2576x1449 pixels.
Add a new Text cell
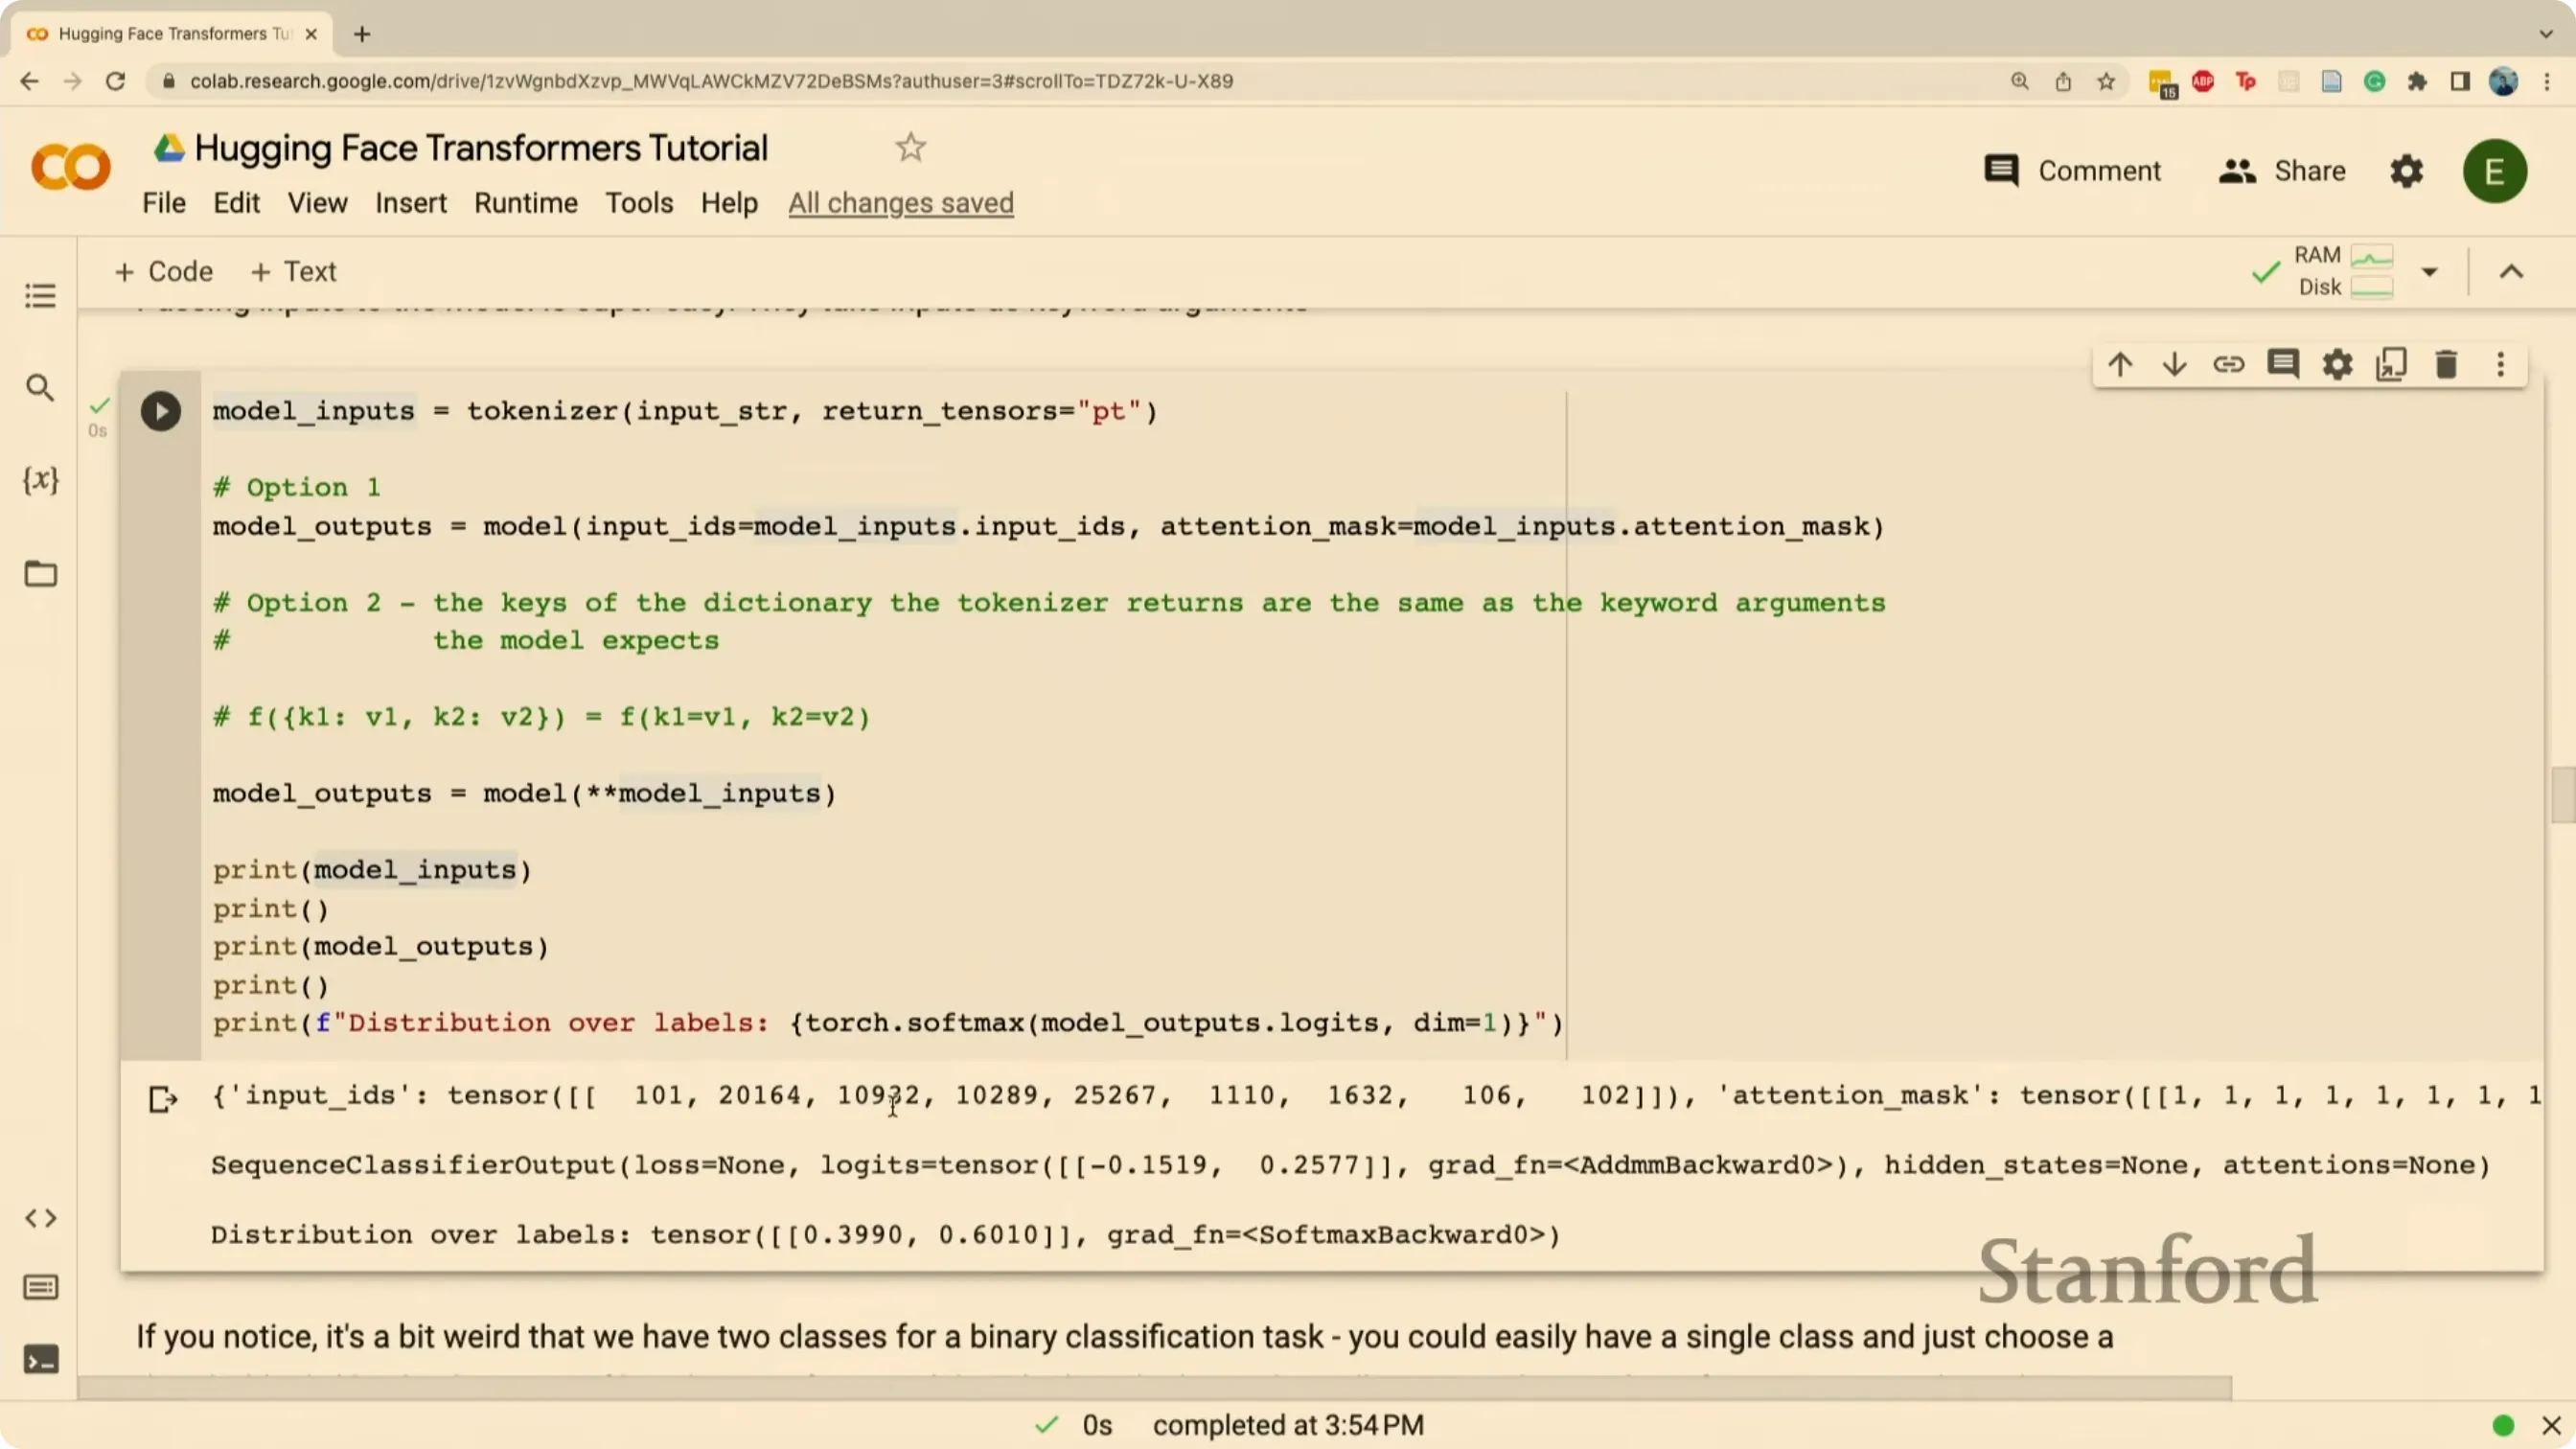293,272
